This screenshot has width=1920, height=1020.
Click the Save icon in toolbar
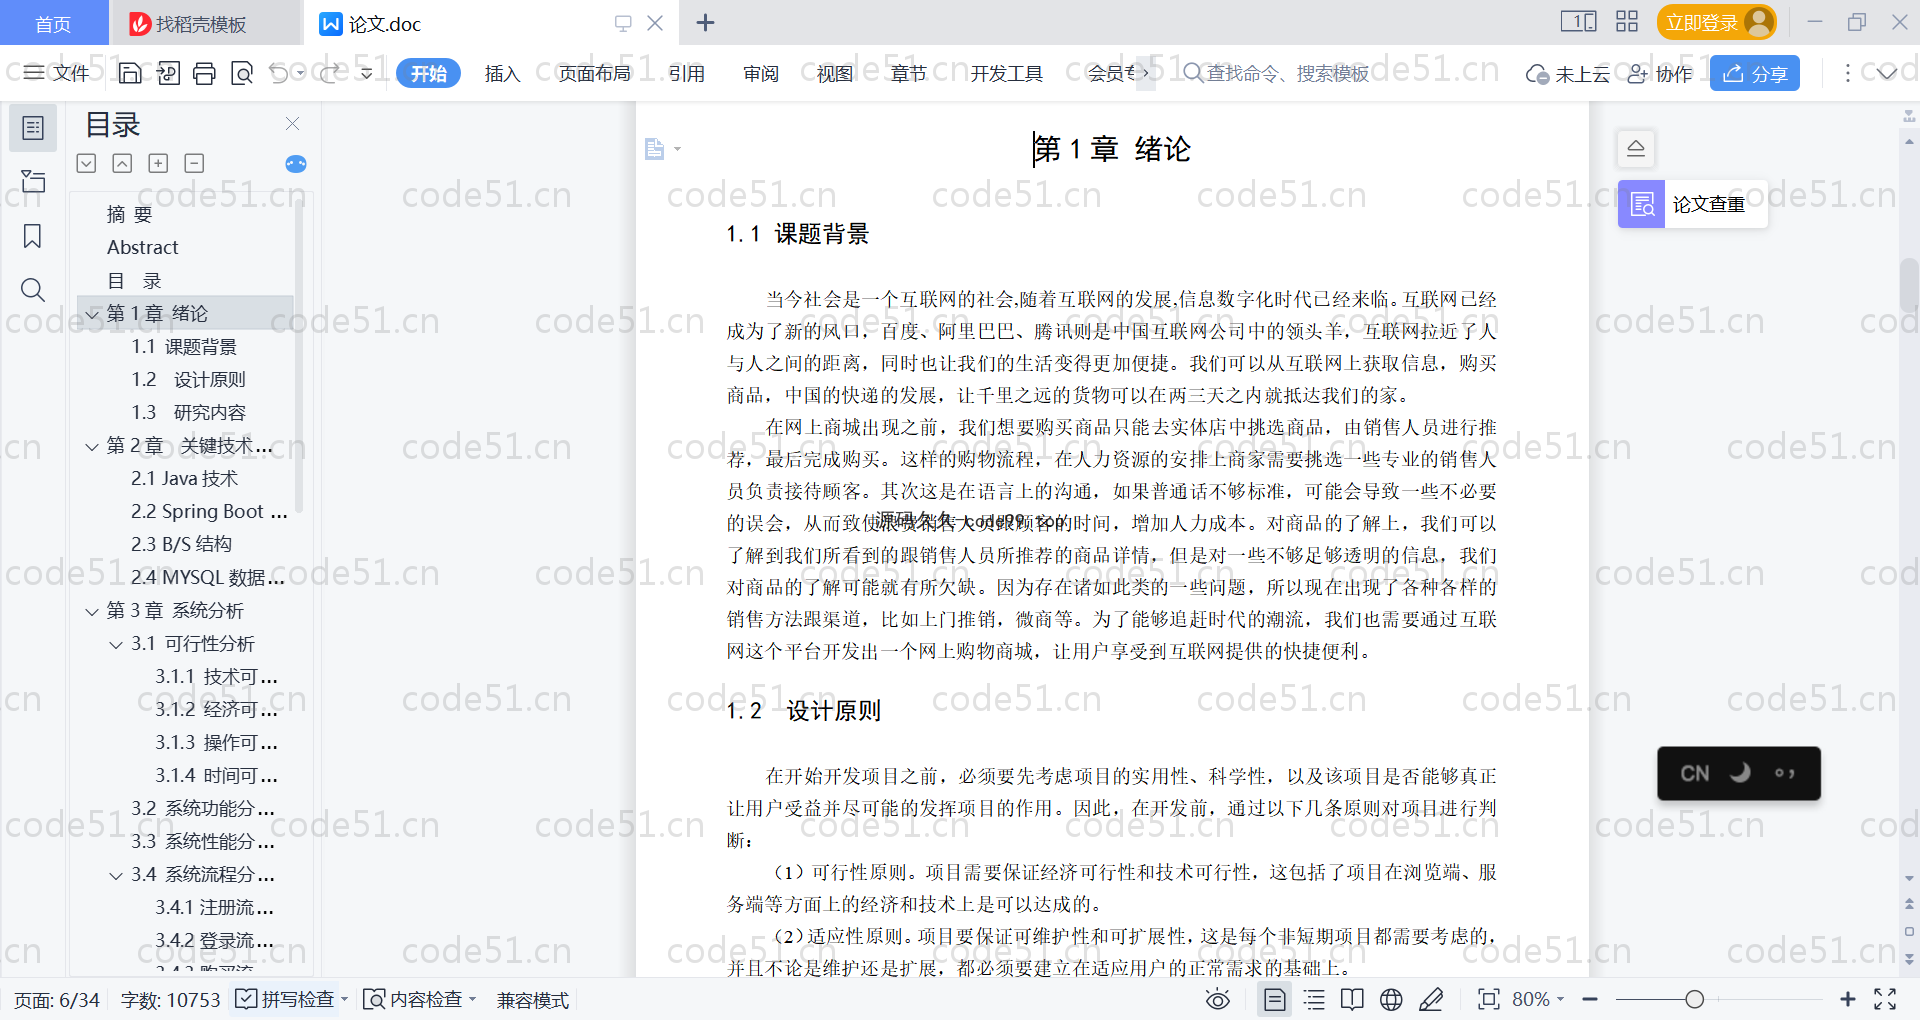click(130, 73)
